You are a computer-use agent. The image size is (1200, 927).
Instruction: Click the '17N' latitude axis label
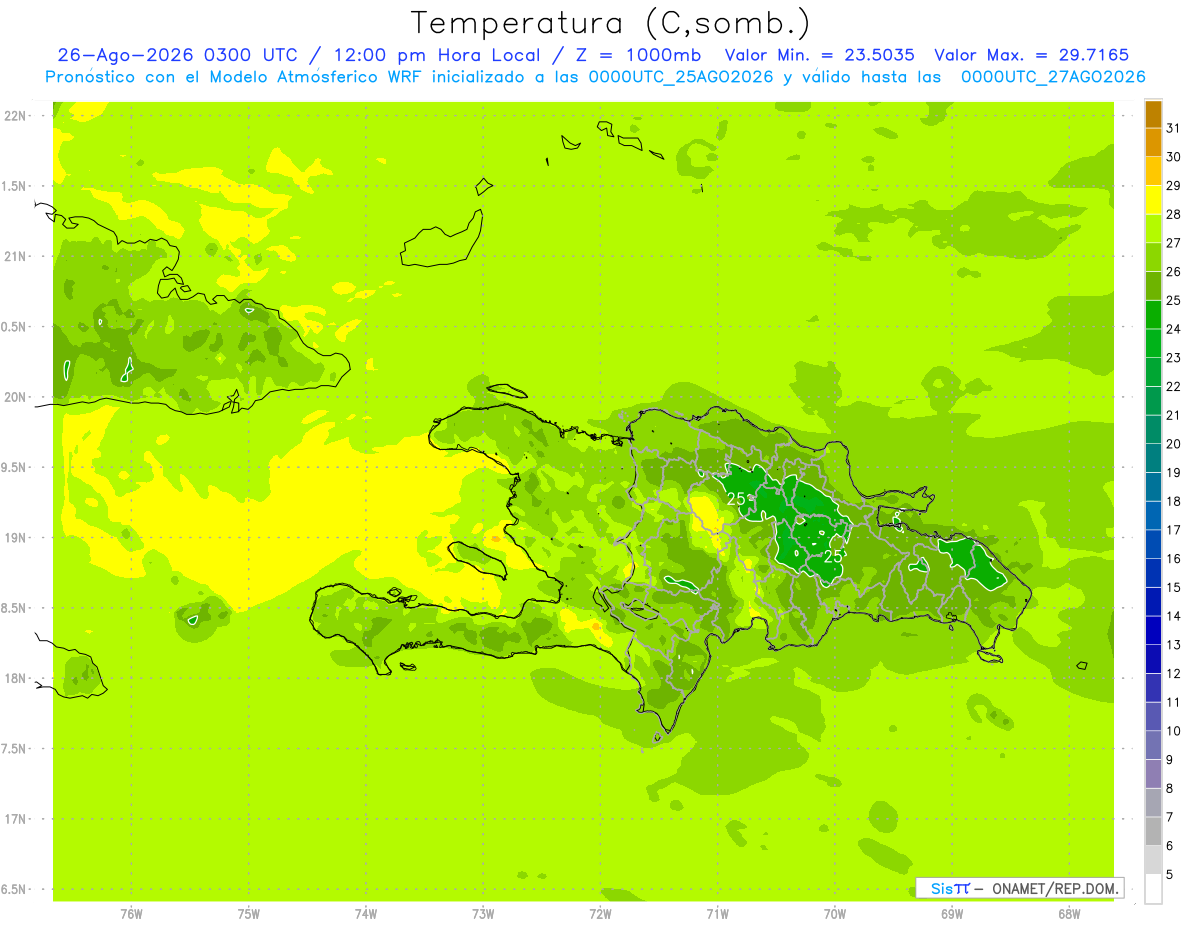[17, 819]
